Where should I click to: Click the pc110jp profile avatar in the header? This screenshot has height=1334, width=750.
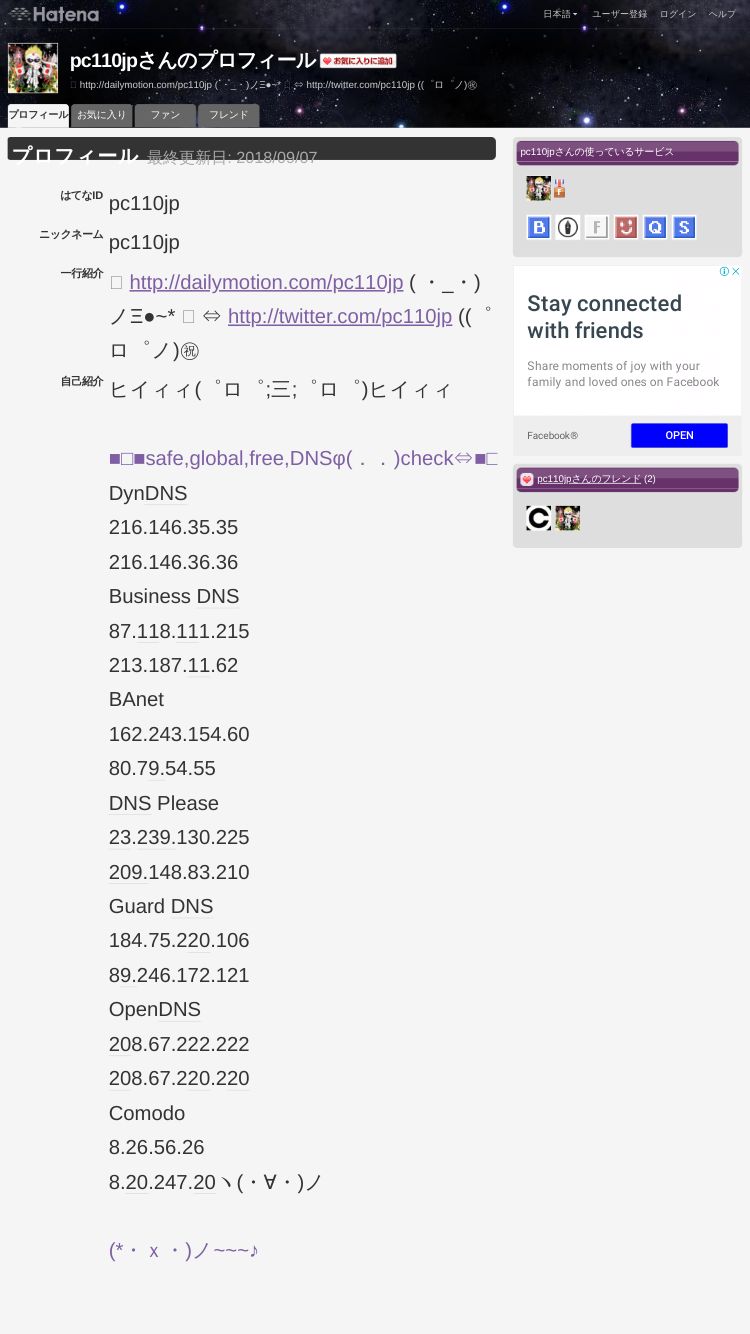tap(33, 68)
